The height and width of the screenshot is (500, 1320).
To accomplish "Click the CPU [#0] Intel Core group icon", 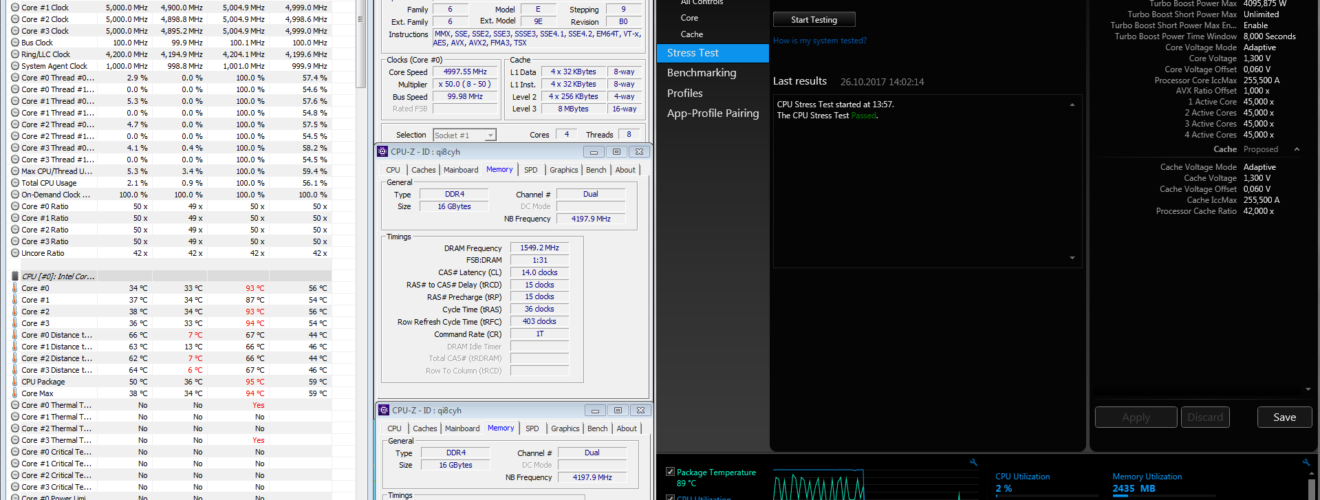I will coord(15,275).
